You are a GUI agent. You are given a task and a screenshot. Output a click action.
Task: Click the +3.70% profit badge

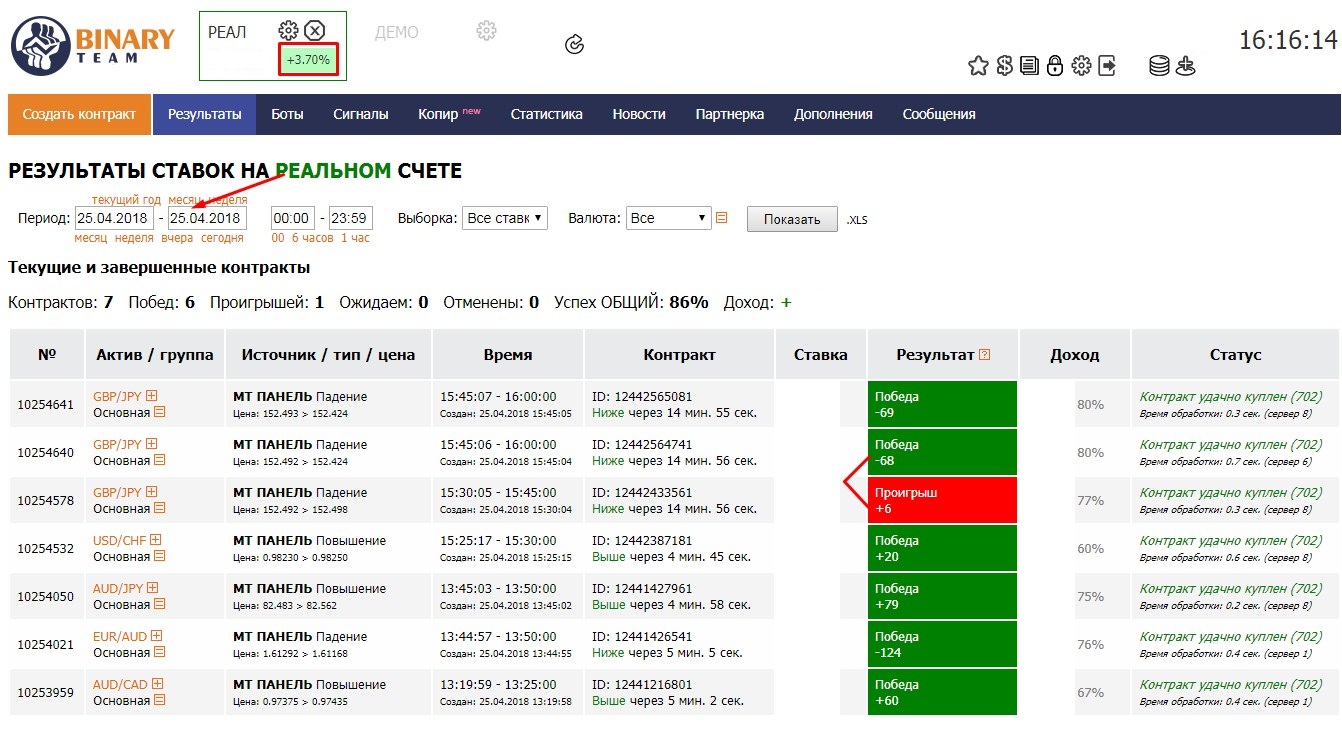308,59
